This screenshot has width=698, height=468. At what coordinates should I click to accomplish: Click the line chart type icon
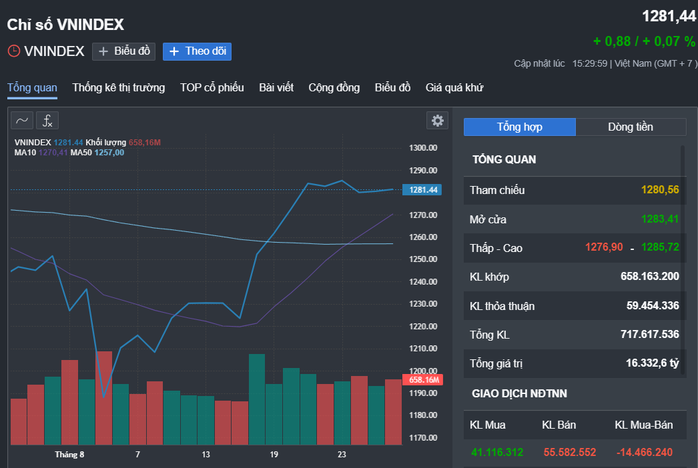tap(22, 121)
